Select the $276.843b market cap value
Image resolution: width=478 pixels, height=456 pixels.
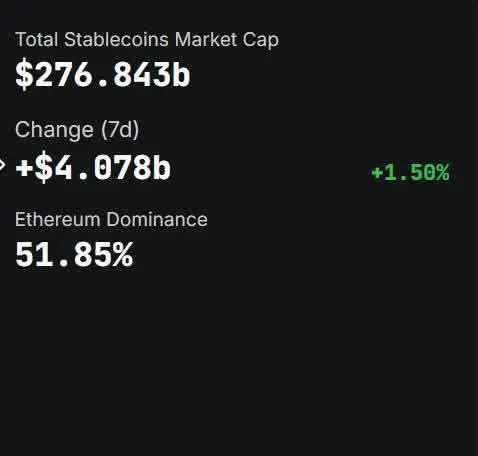(x=103, y=74)
